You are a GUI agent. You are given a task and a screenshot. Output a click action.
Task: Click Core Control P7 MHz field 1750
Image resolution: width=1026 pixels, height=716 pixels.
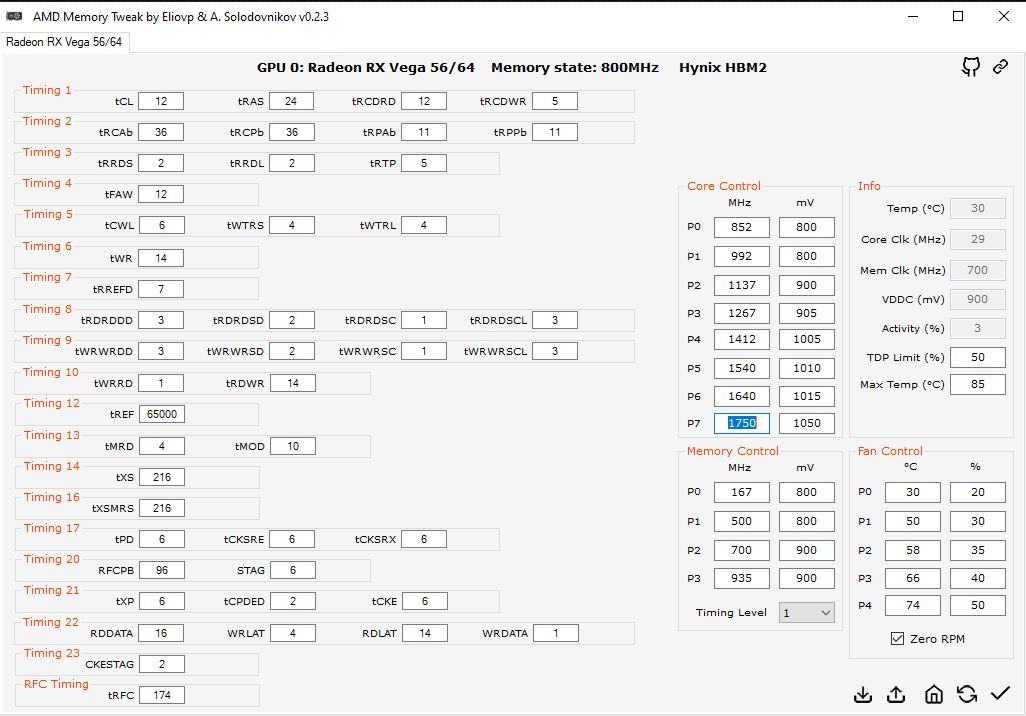tap(741, 423)
